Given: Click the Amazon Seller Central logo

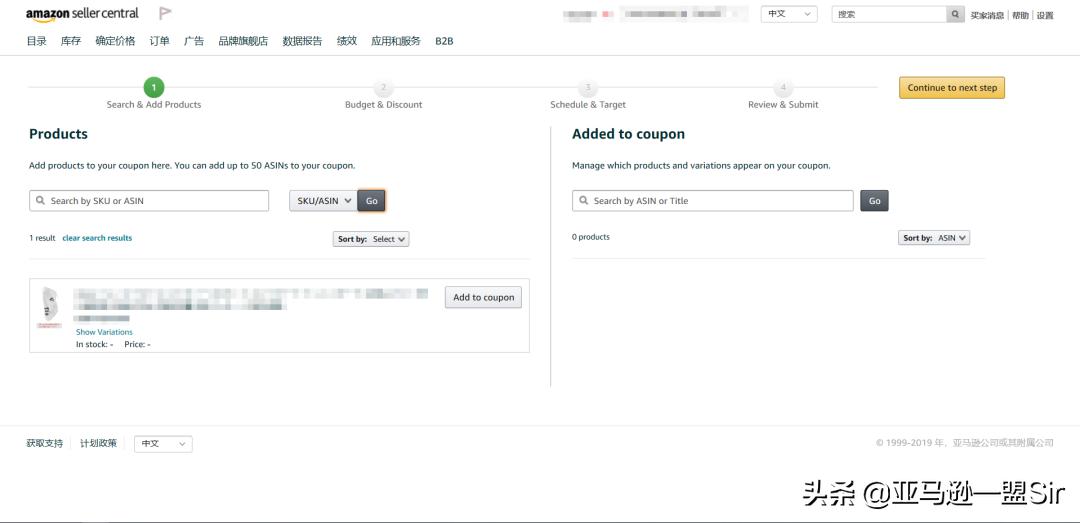Looking at the screenshot, I should 82,14.
